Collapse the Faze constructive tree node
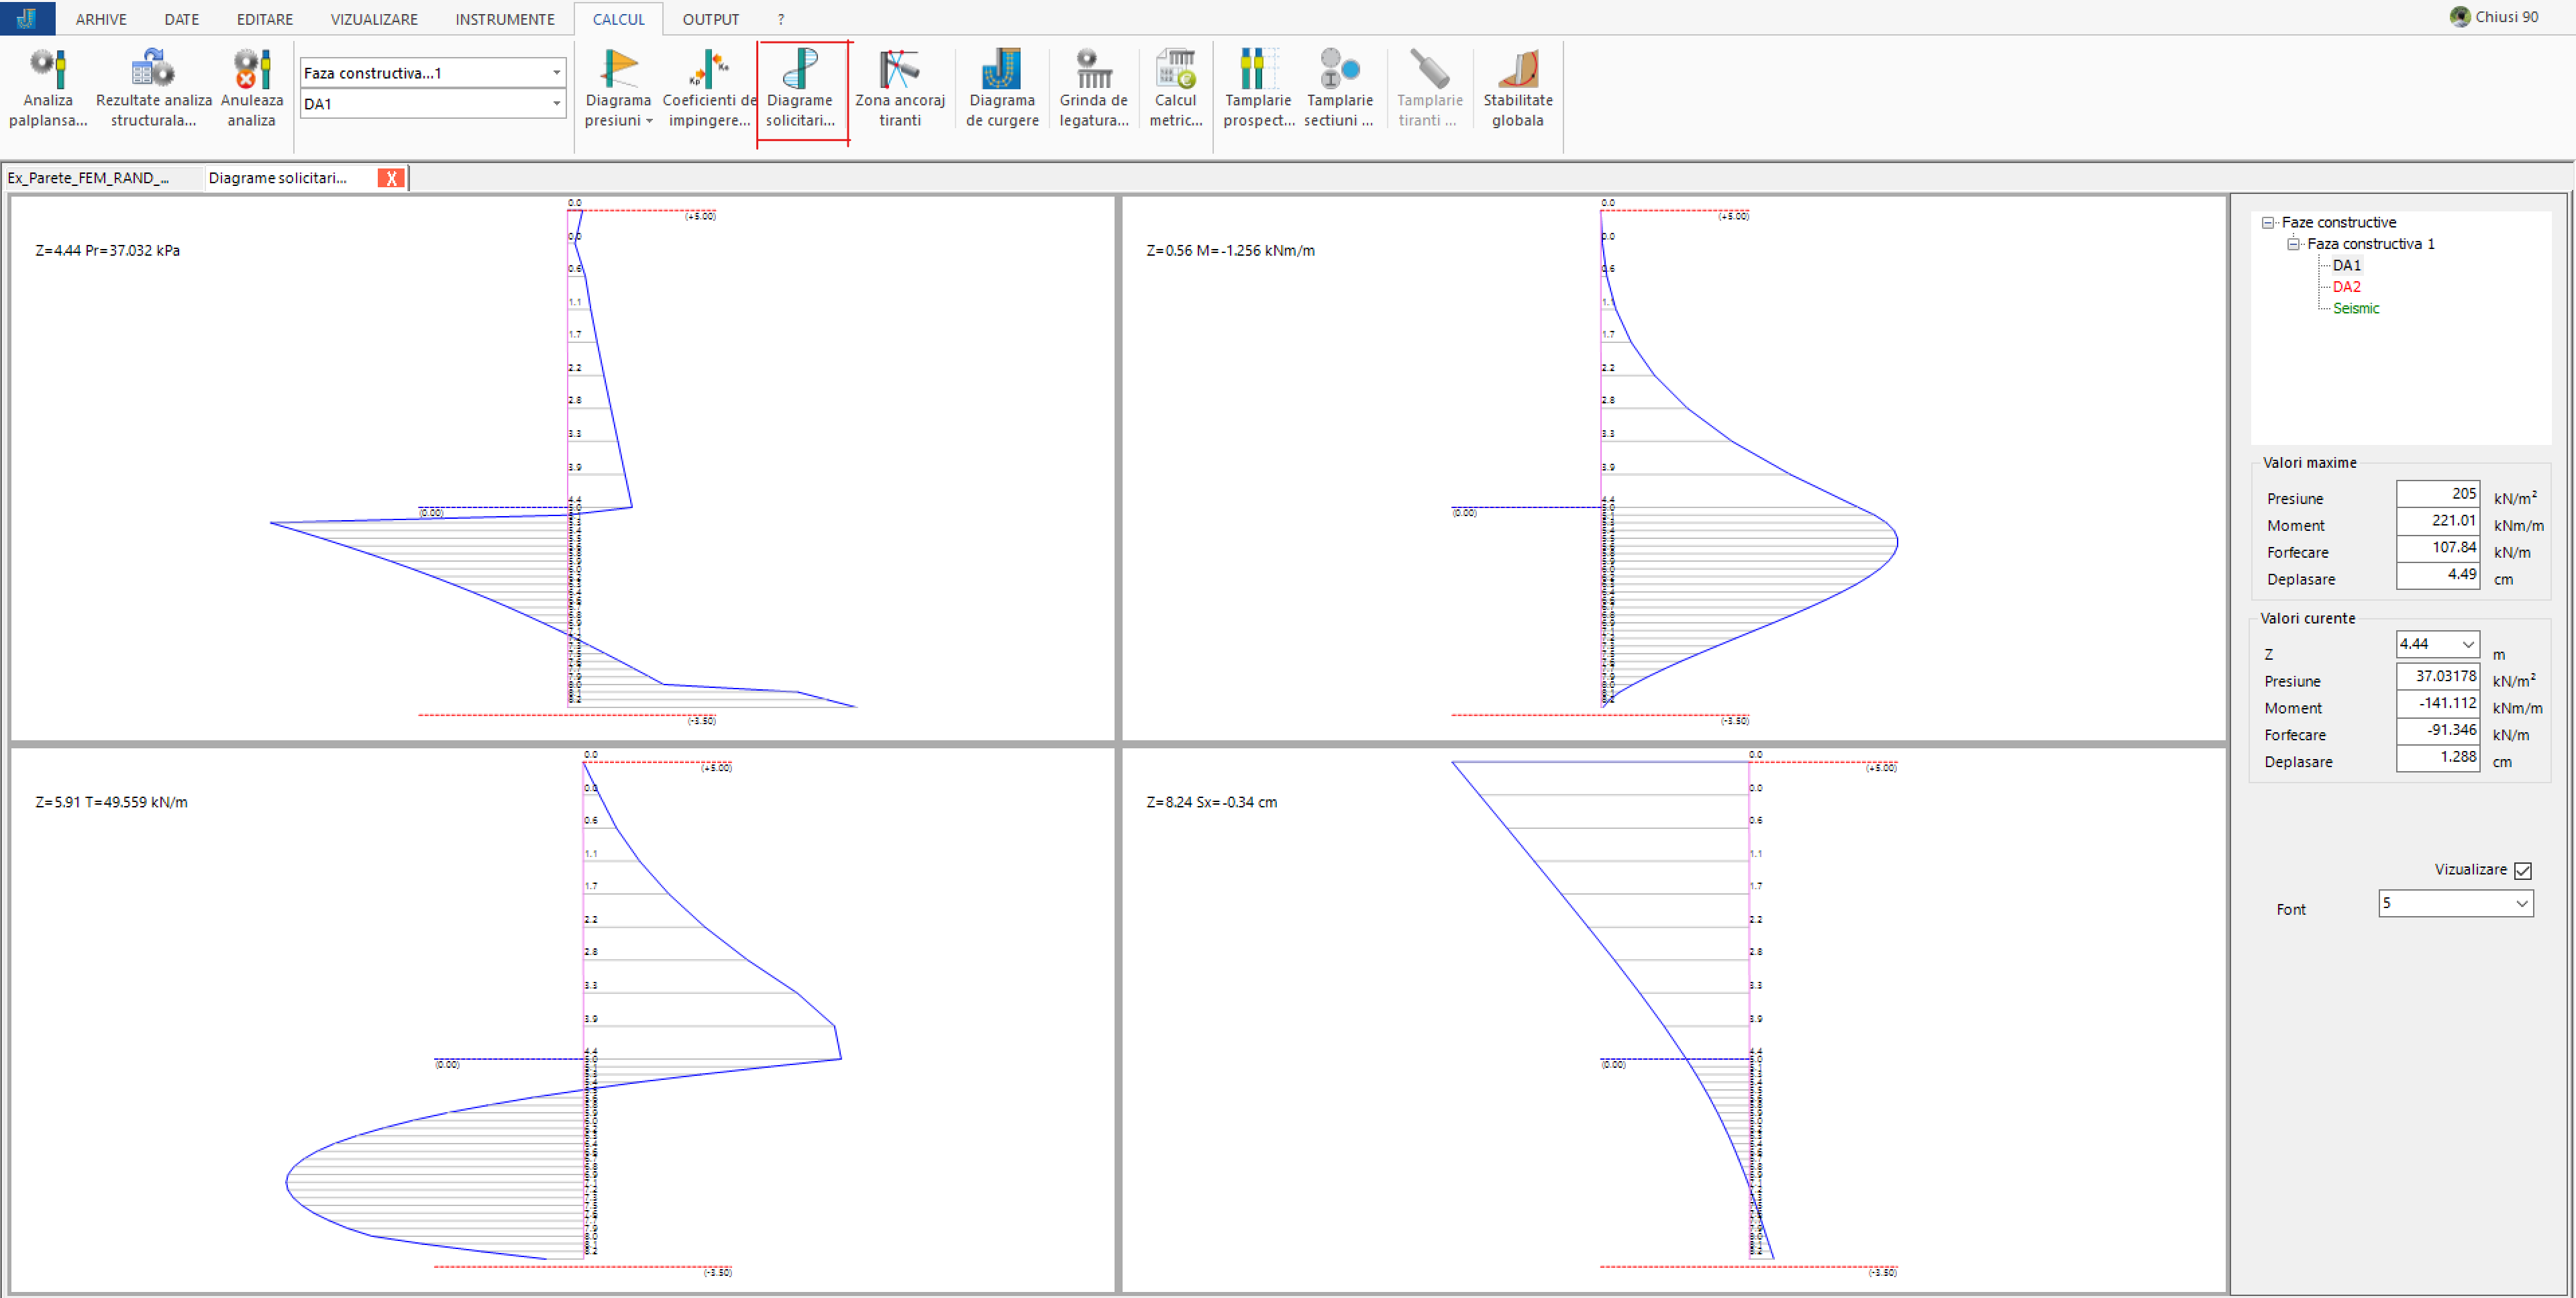The height and width of the screenshot is (1298, 2576). click(2268, 222)
